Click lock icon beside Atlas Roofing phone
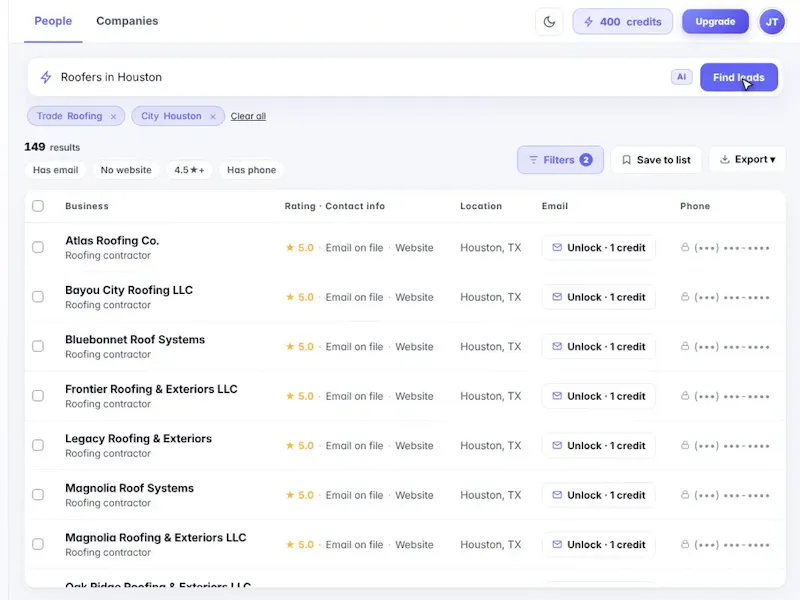 (x=685, y=247)
